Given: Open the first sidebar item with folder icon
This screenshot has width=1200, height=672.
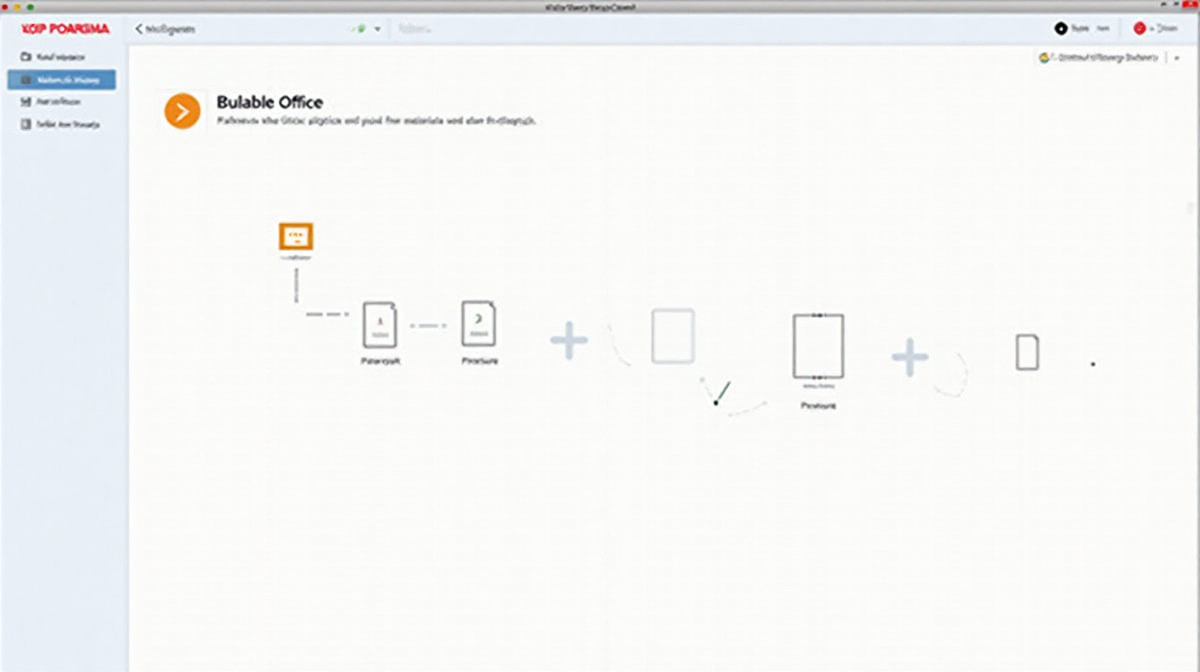Looking at the screenshot, I should coord(60,58).
